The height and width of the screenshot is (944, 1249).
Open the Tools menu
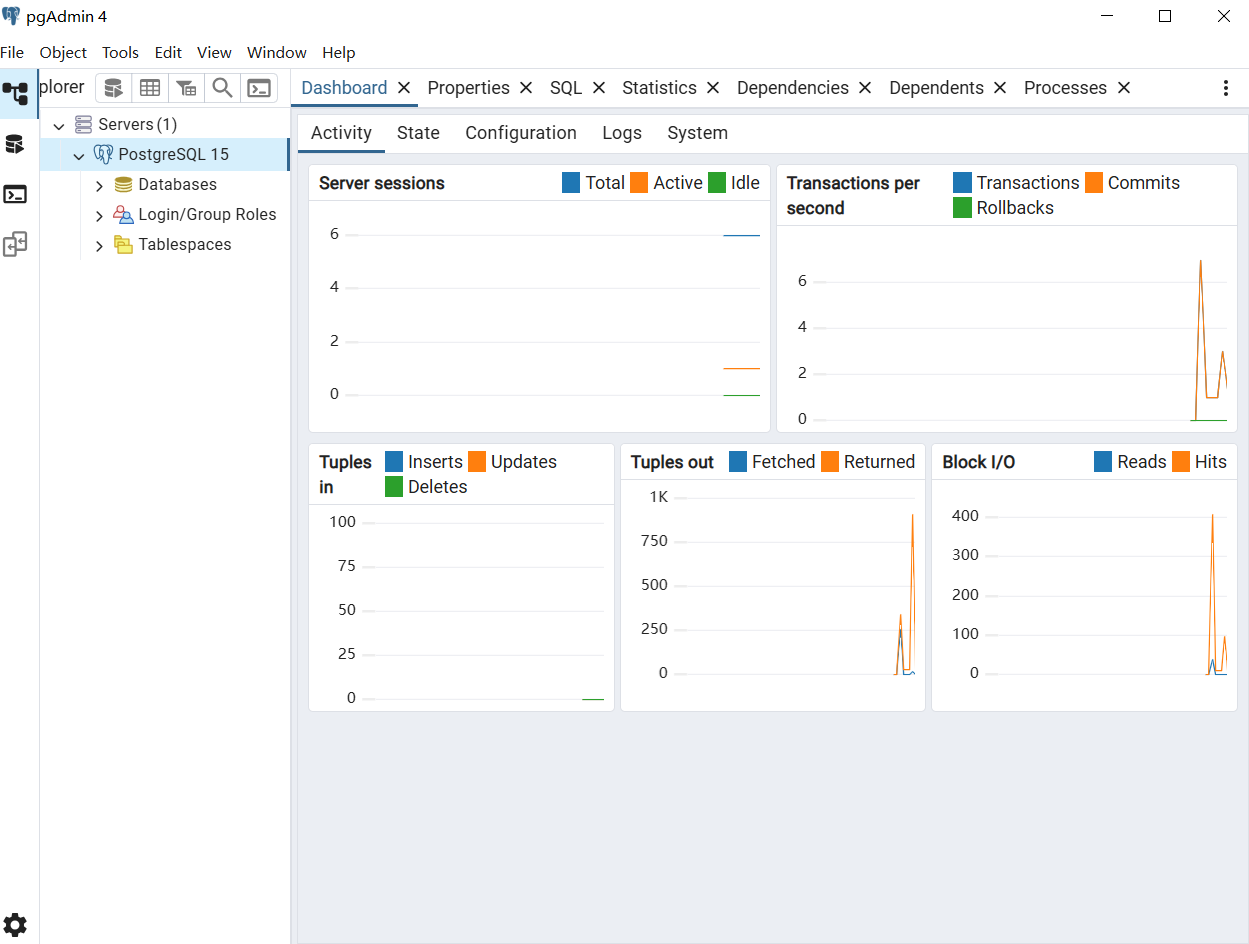tap(120, 53)
